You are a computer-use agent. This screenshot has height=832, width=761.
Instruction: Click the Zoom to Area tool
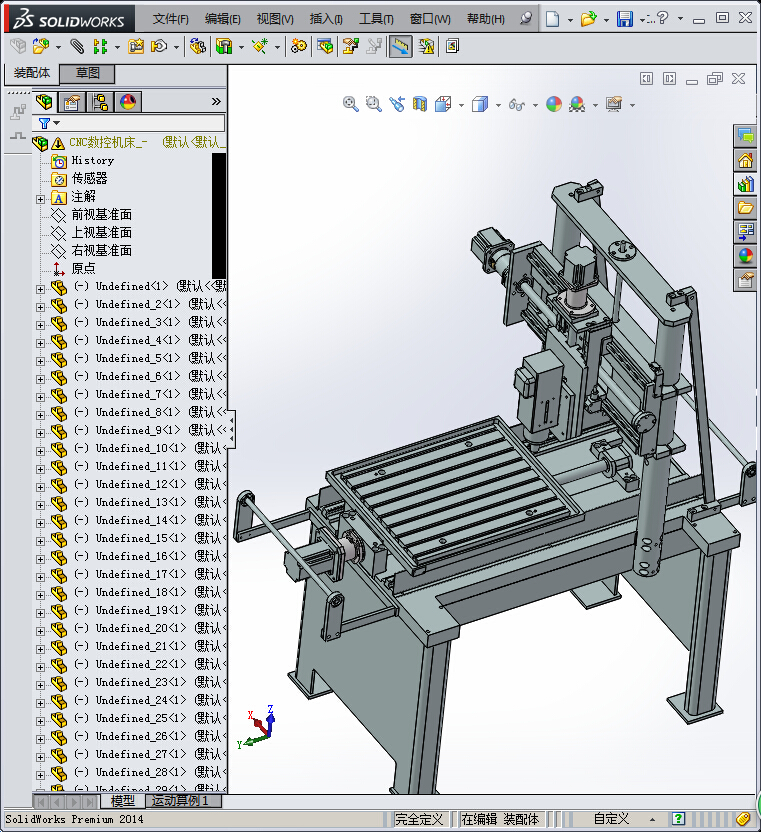(374, 104)
